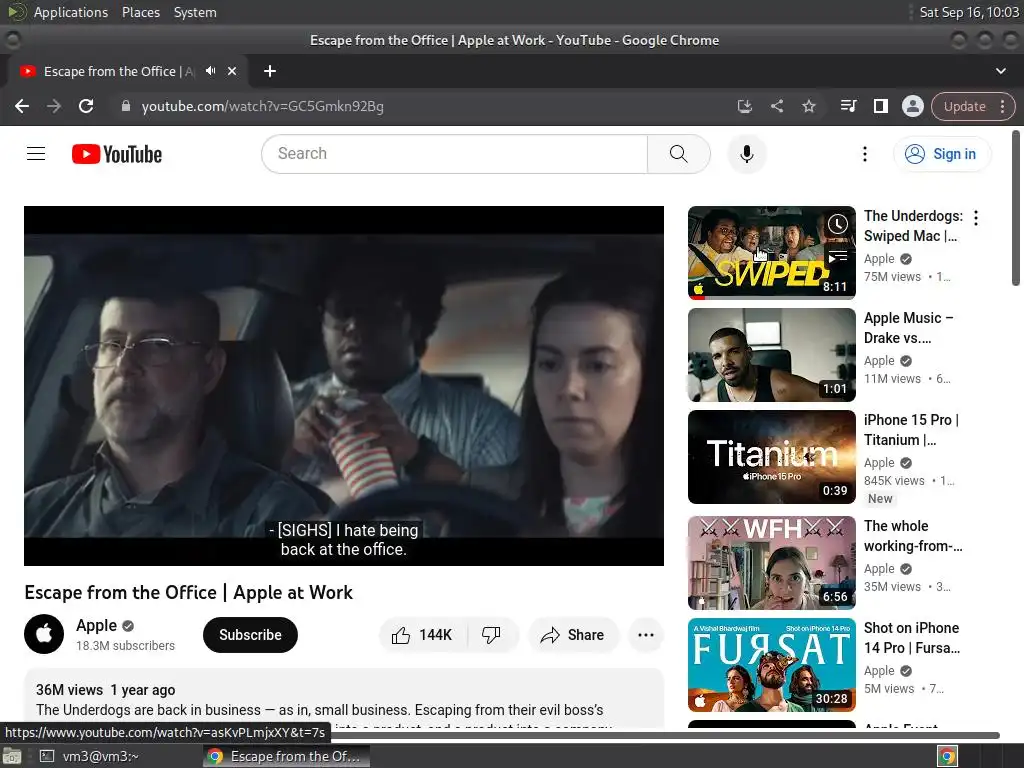This screenshot has width=1024, height=768.
Task: Select Escape from the Of... taskbar window
Action: click(286, 756)
